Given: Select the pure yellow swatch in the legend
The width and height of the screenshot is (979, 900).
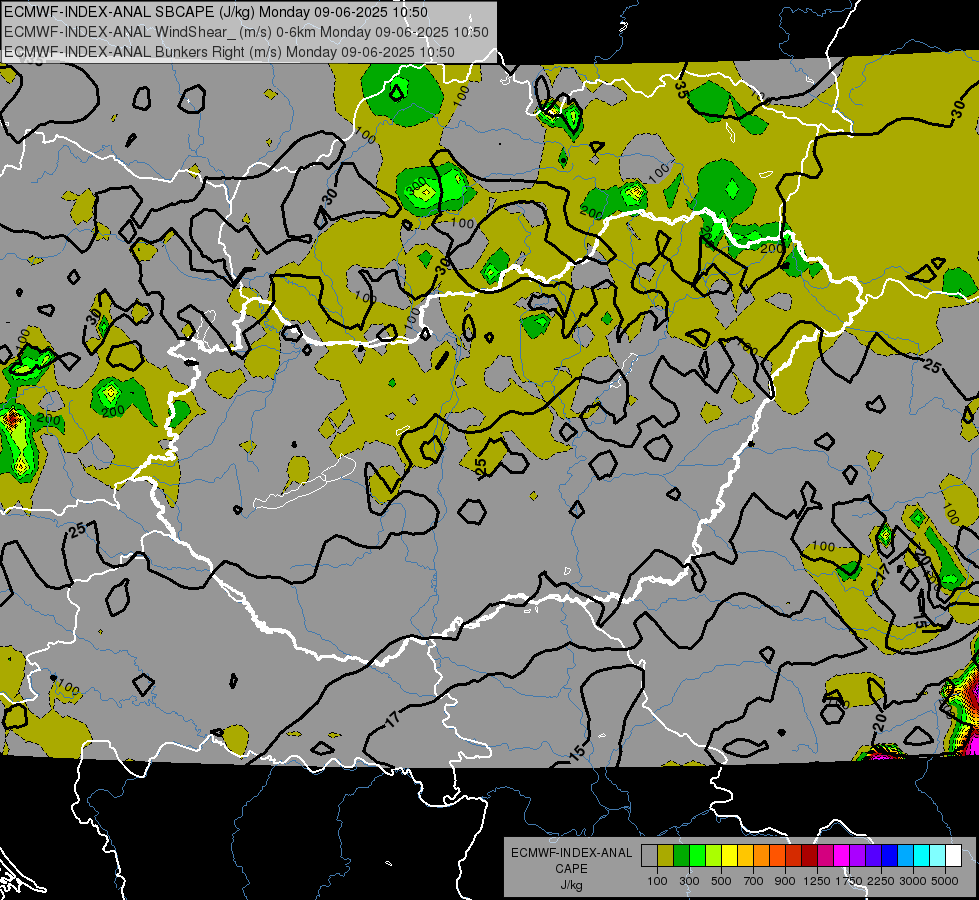Looking at the screenshot, I should click(729, 855).
